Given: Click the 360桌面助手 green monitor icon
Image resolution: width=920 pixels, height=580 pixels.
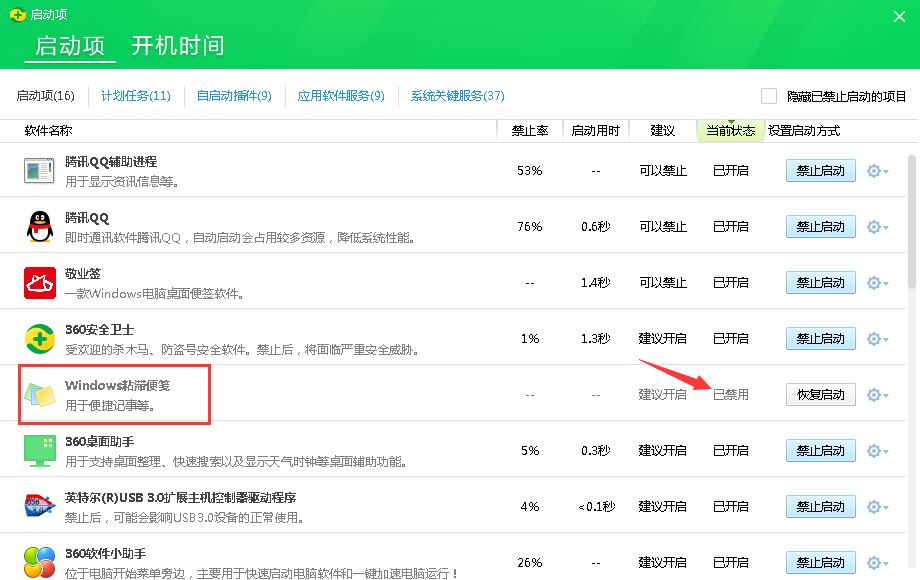Looking at the screenshot, I should tap(39, 450).
